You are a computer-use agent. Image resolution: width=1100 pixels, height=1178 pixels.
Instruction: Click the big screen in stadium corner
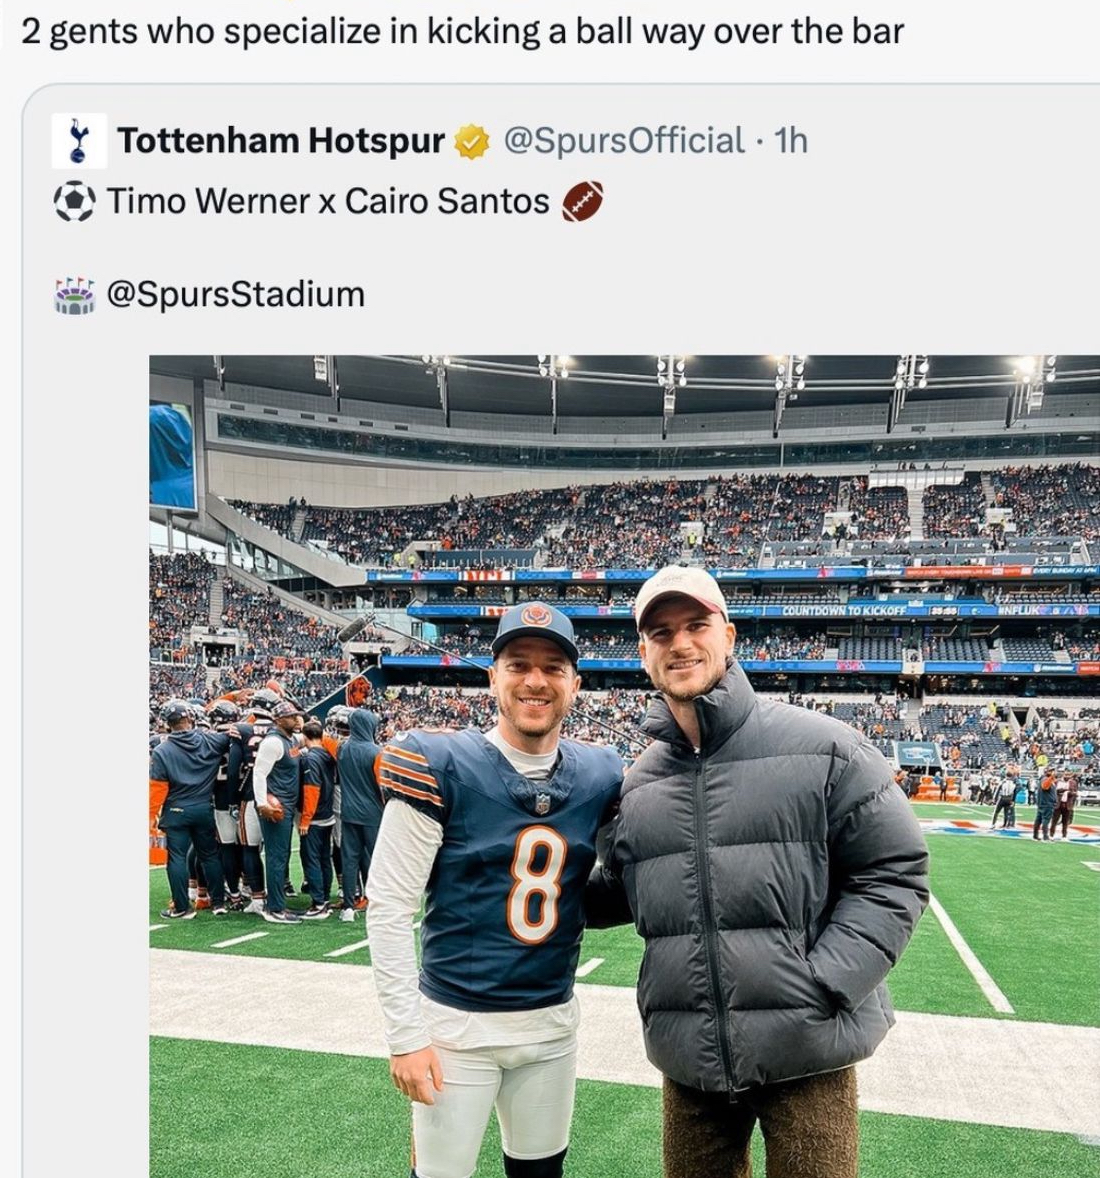pos(172,455)
